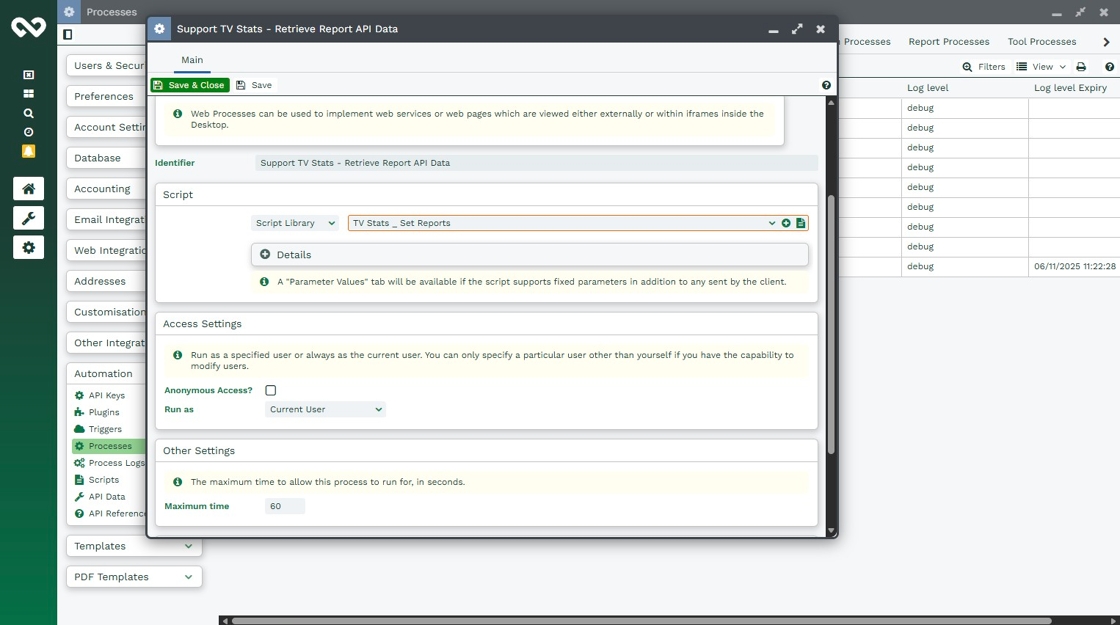Open Process Logs in Automation menu

pos(116,463)
